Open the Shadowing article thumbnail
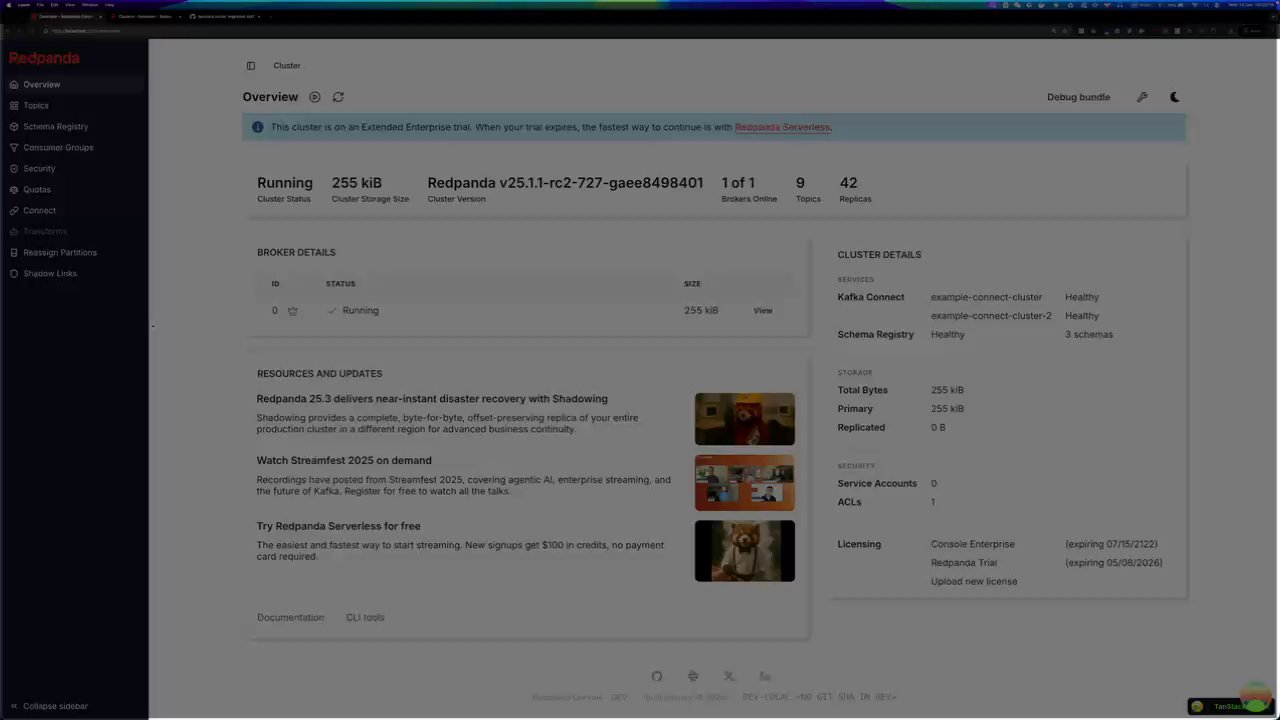1280x720 pixels. point(745,419)
